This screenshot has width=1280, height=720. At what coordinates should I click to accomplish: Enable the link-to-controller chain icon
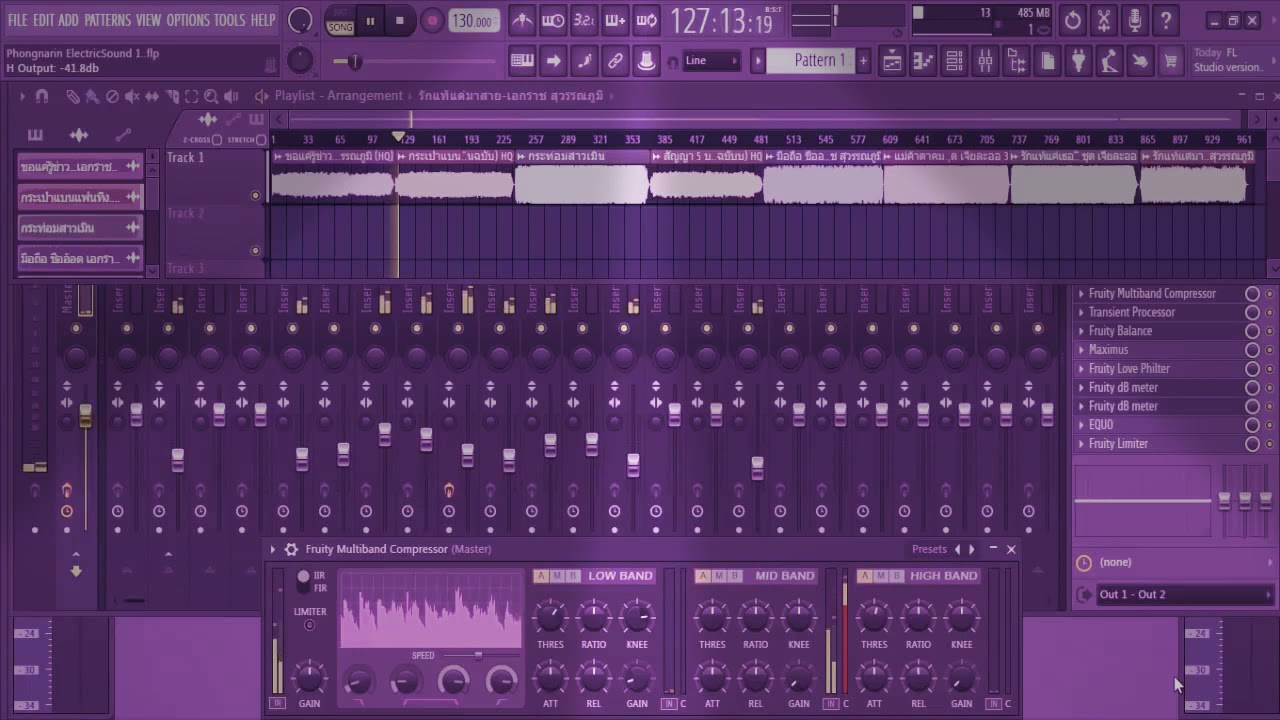615,61
